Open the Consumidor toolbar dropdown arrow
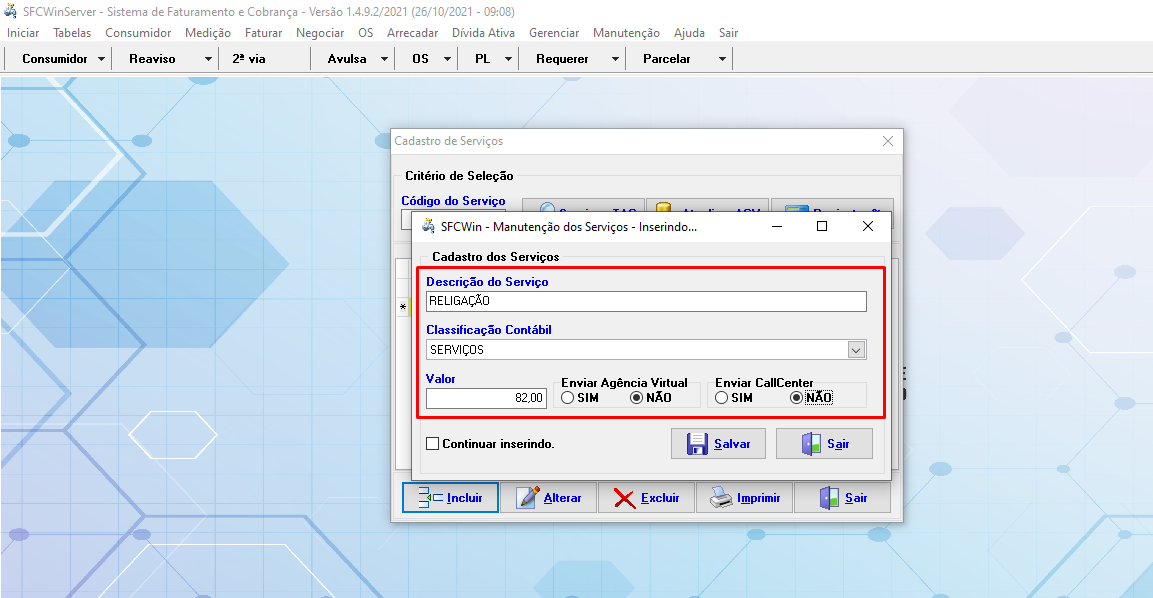Image resolution: width=1153 pixels, height=598 pixels. tap(102, 59)
